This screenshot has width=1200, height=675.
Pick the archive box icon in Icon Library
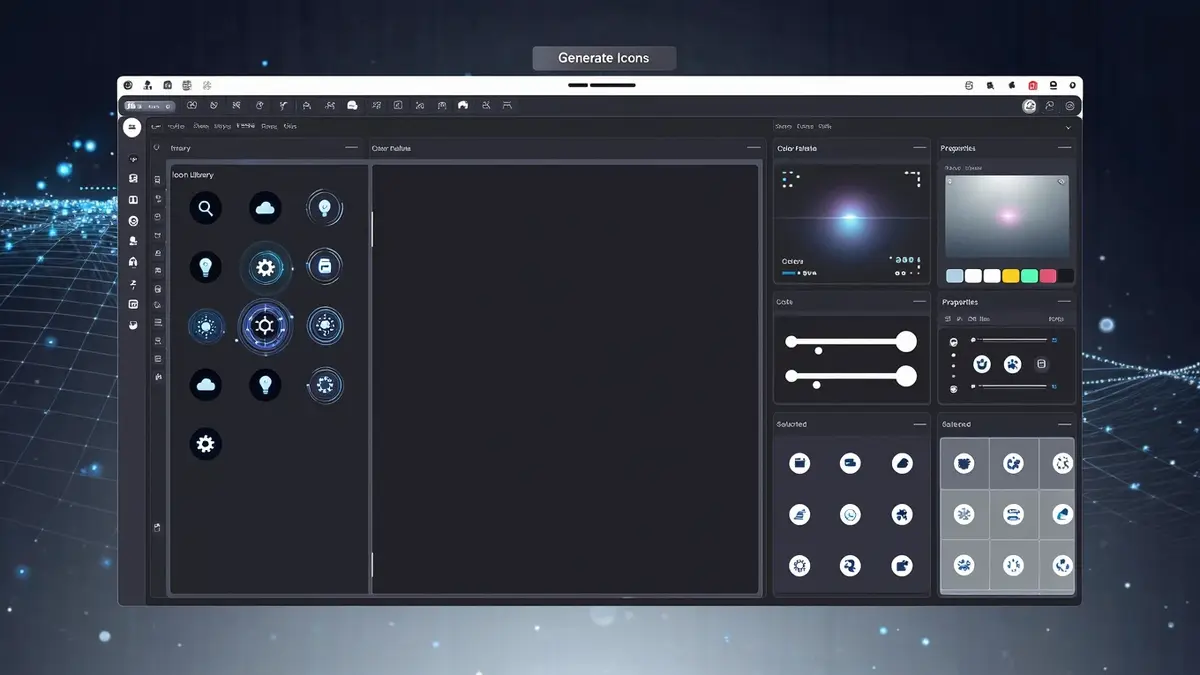pyautogui.click(x=324, y=266)
